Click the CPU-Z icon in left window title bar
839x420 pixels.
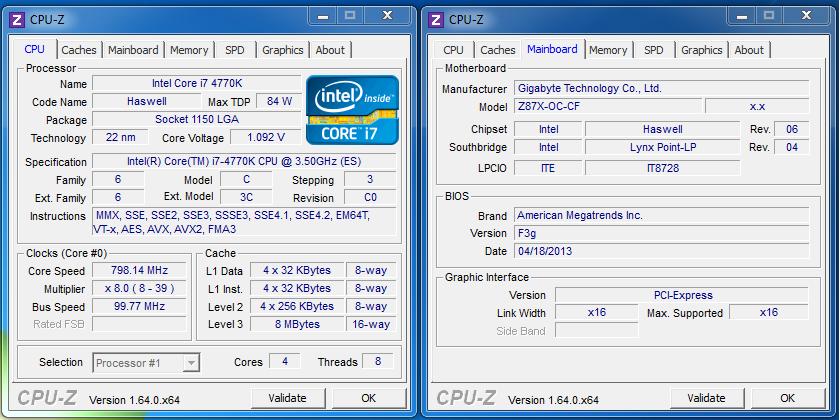pyautogui.click(x=17, y=20)
